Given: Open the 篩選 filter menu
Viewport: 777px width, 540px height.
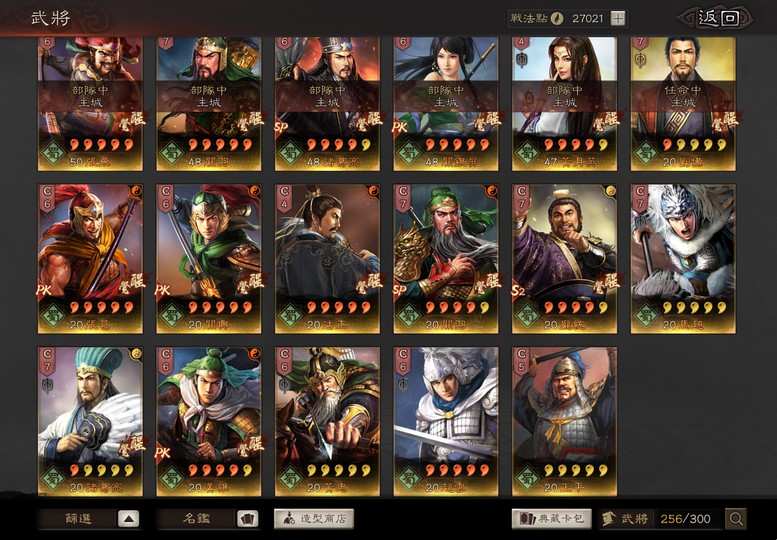Looking at the screenshot, I should [78, 519].
